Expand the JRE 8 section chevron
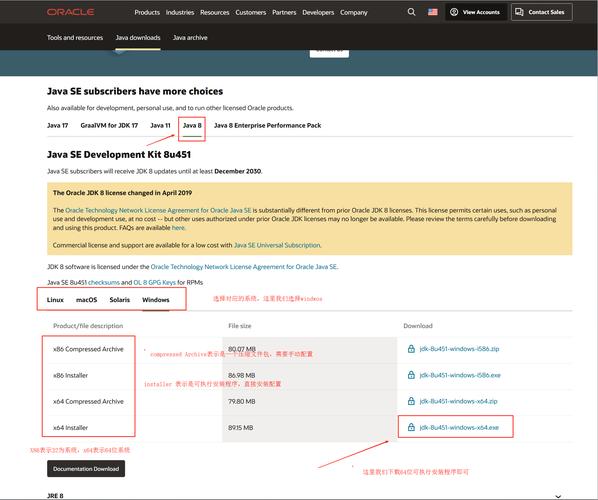 pos(558,496)
